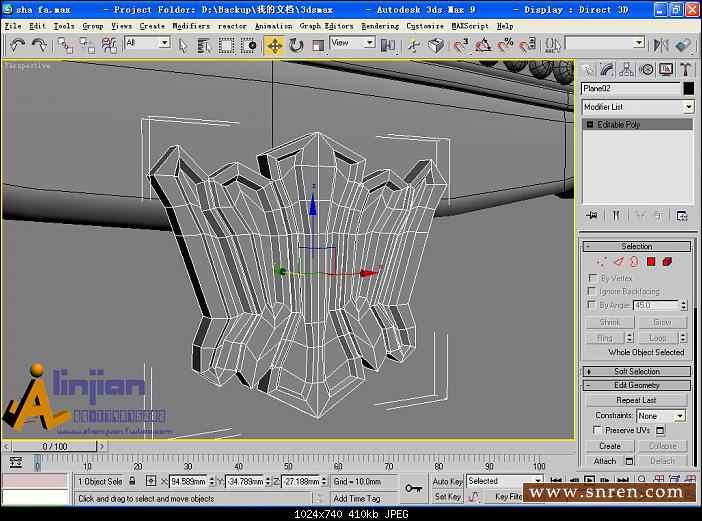Toggle the Window/Crossing selection icon

[x=248, y=45]
